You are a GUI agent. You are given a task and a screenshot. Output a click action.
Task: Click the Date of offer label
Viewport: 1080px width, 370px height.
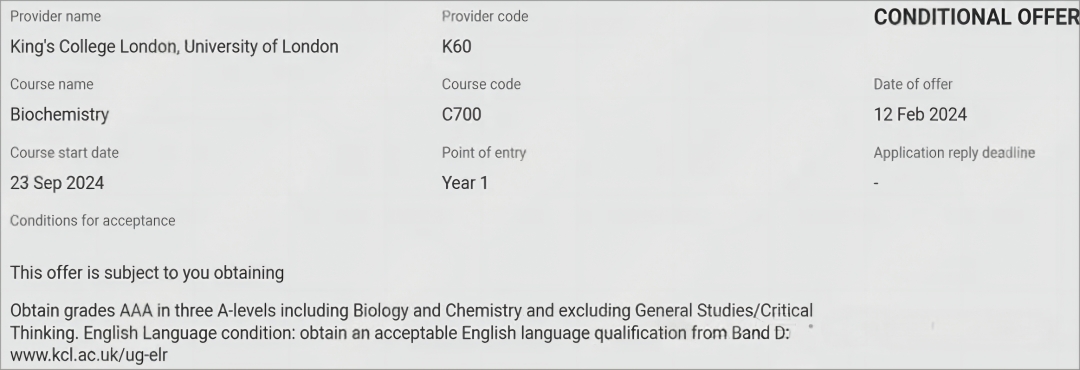[913, 84]
